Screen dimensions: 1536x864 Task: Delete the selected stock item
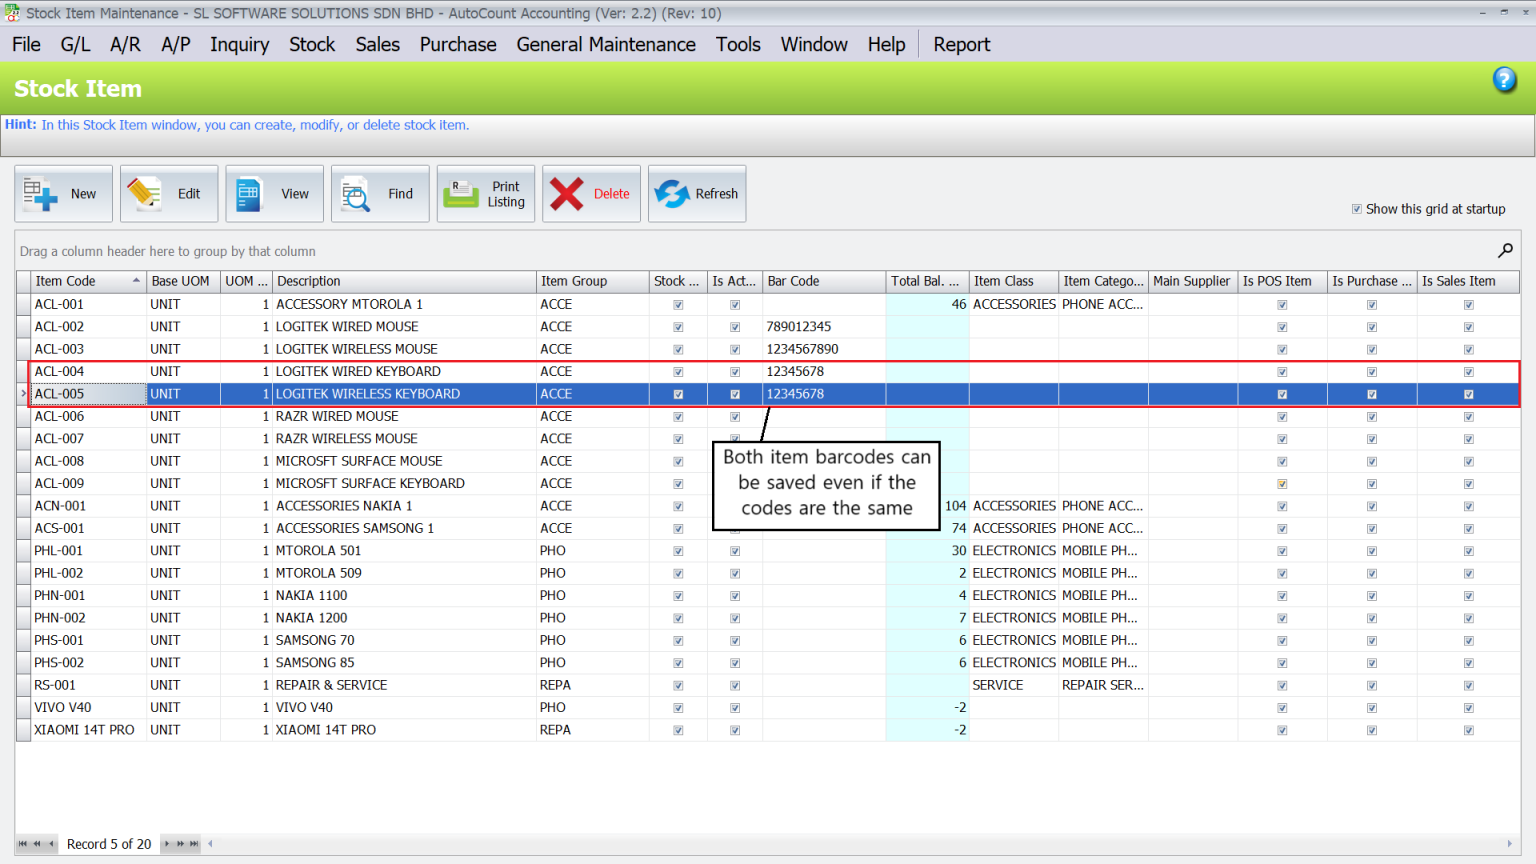point(591,193)
